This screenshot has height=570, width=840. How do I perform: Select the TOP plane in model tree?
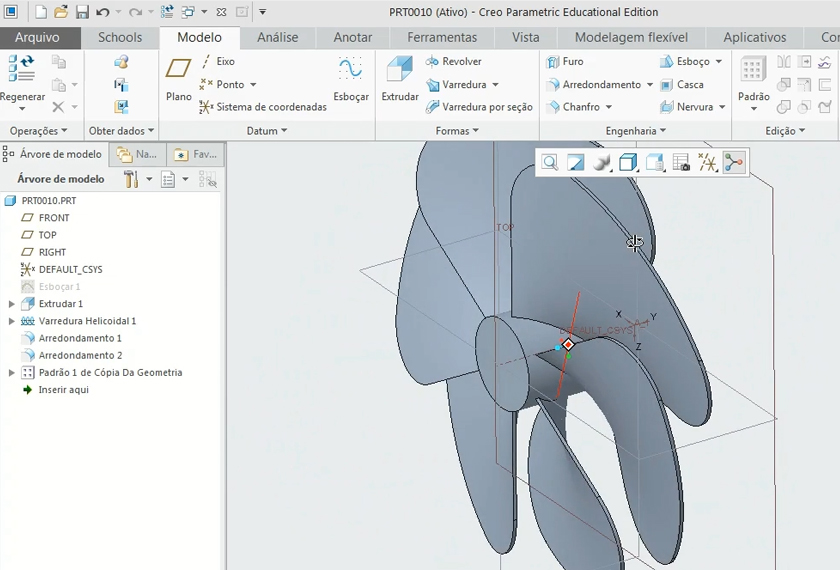pos(47,235)
